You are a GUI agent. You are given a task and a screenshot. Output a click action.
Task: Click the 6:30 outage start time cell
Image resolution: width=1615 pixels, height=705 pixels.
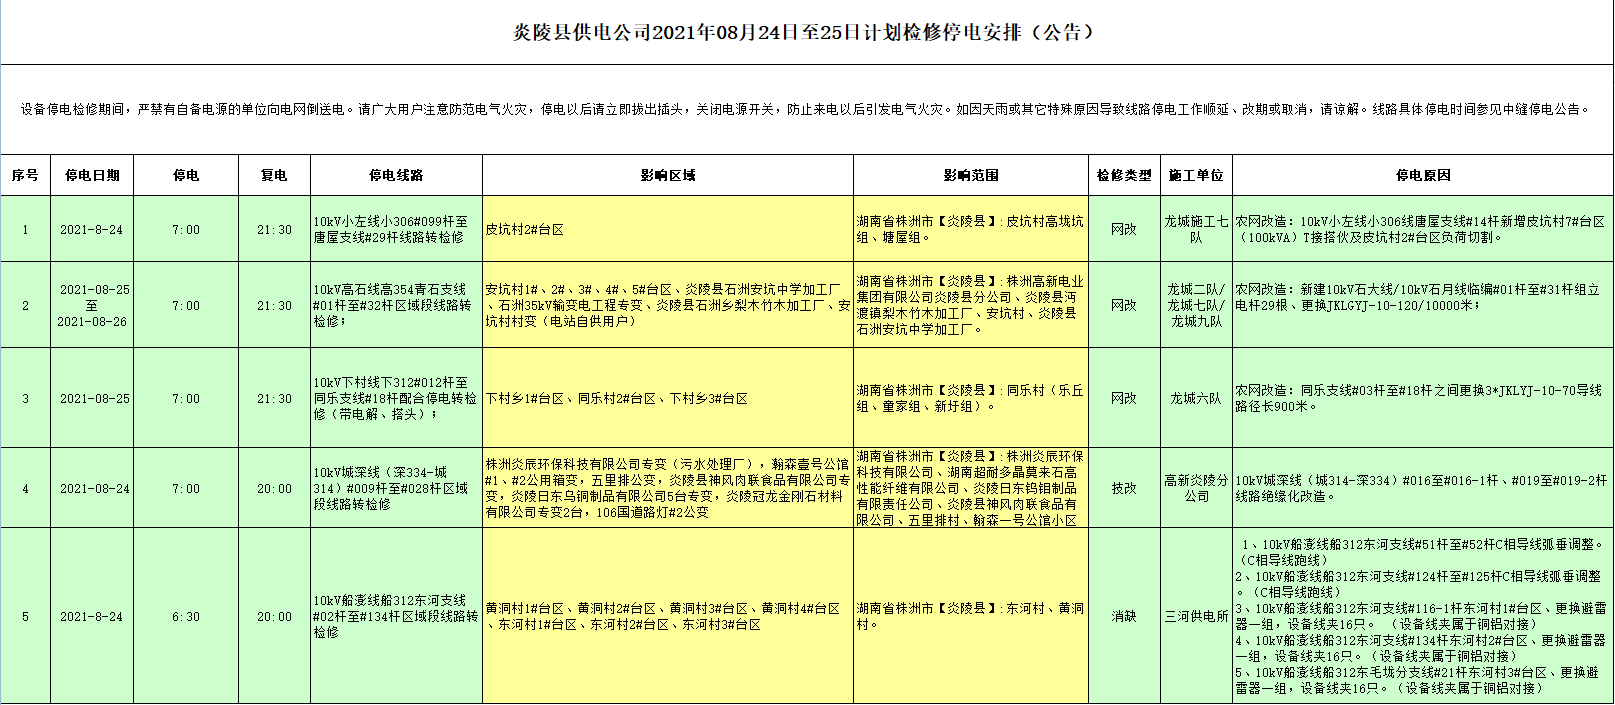(185, 617)
